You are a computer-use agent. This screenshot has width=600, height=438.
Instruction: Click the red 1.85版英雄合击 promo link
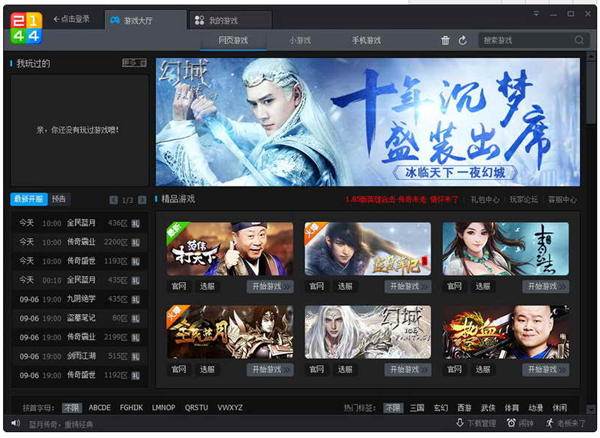pos(401,199)
